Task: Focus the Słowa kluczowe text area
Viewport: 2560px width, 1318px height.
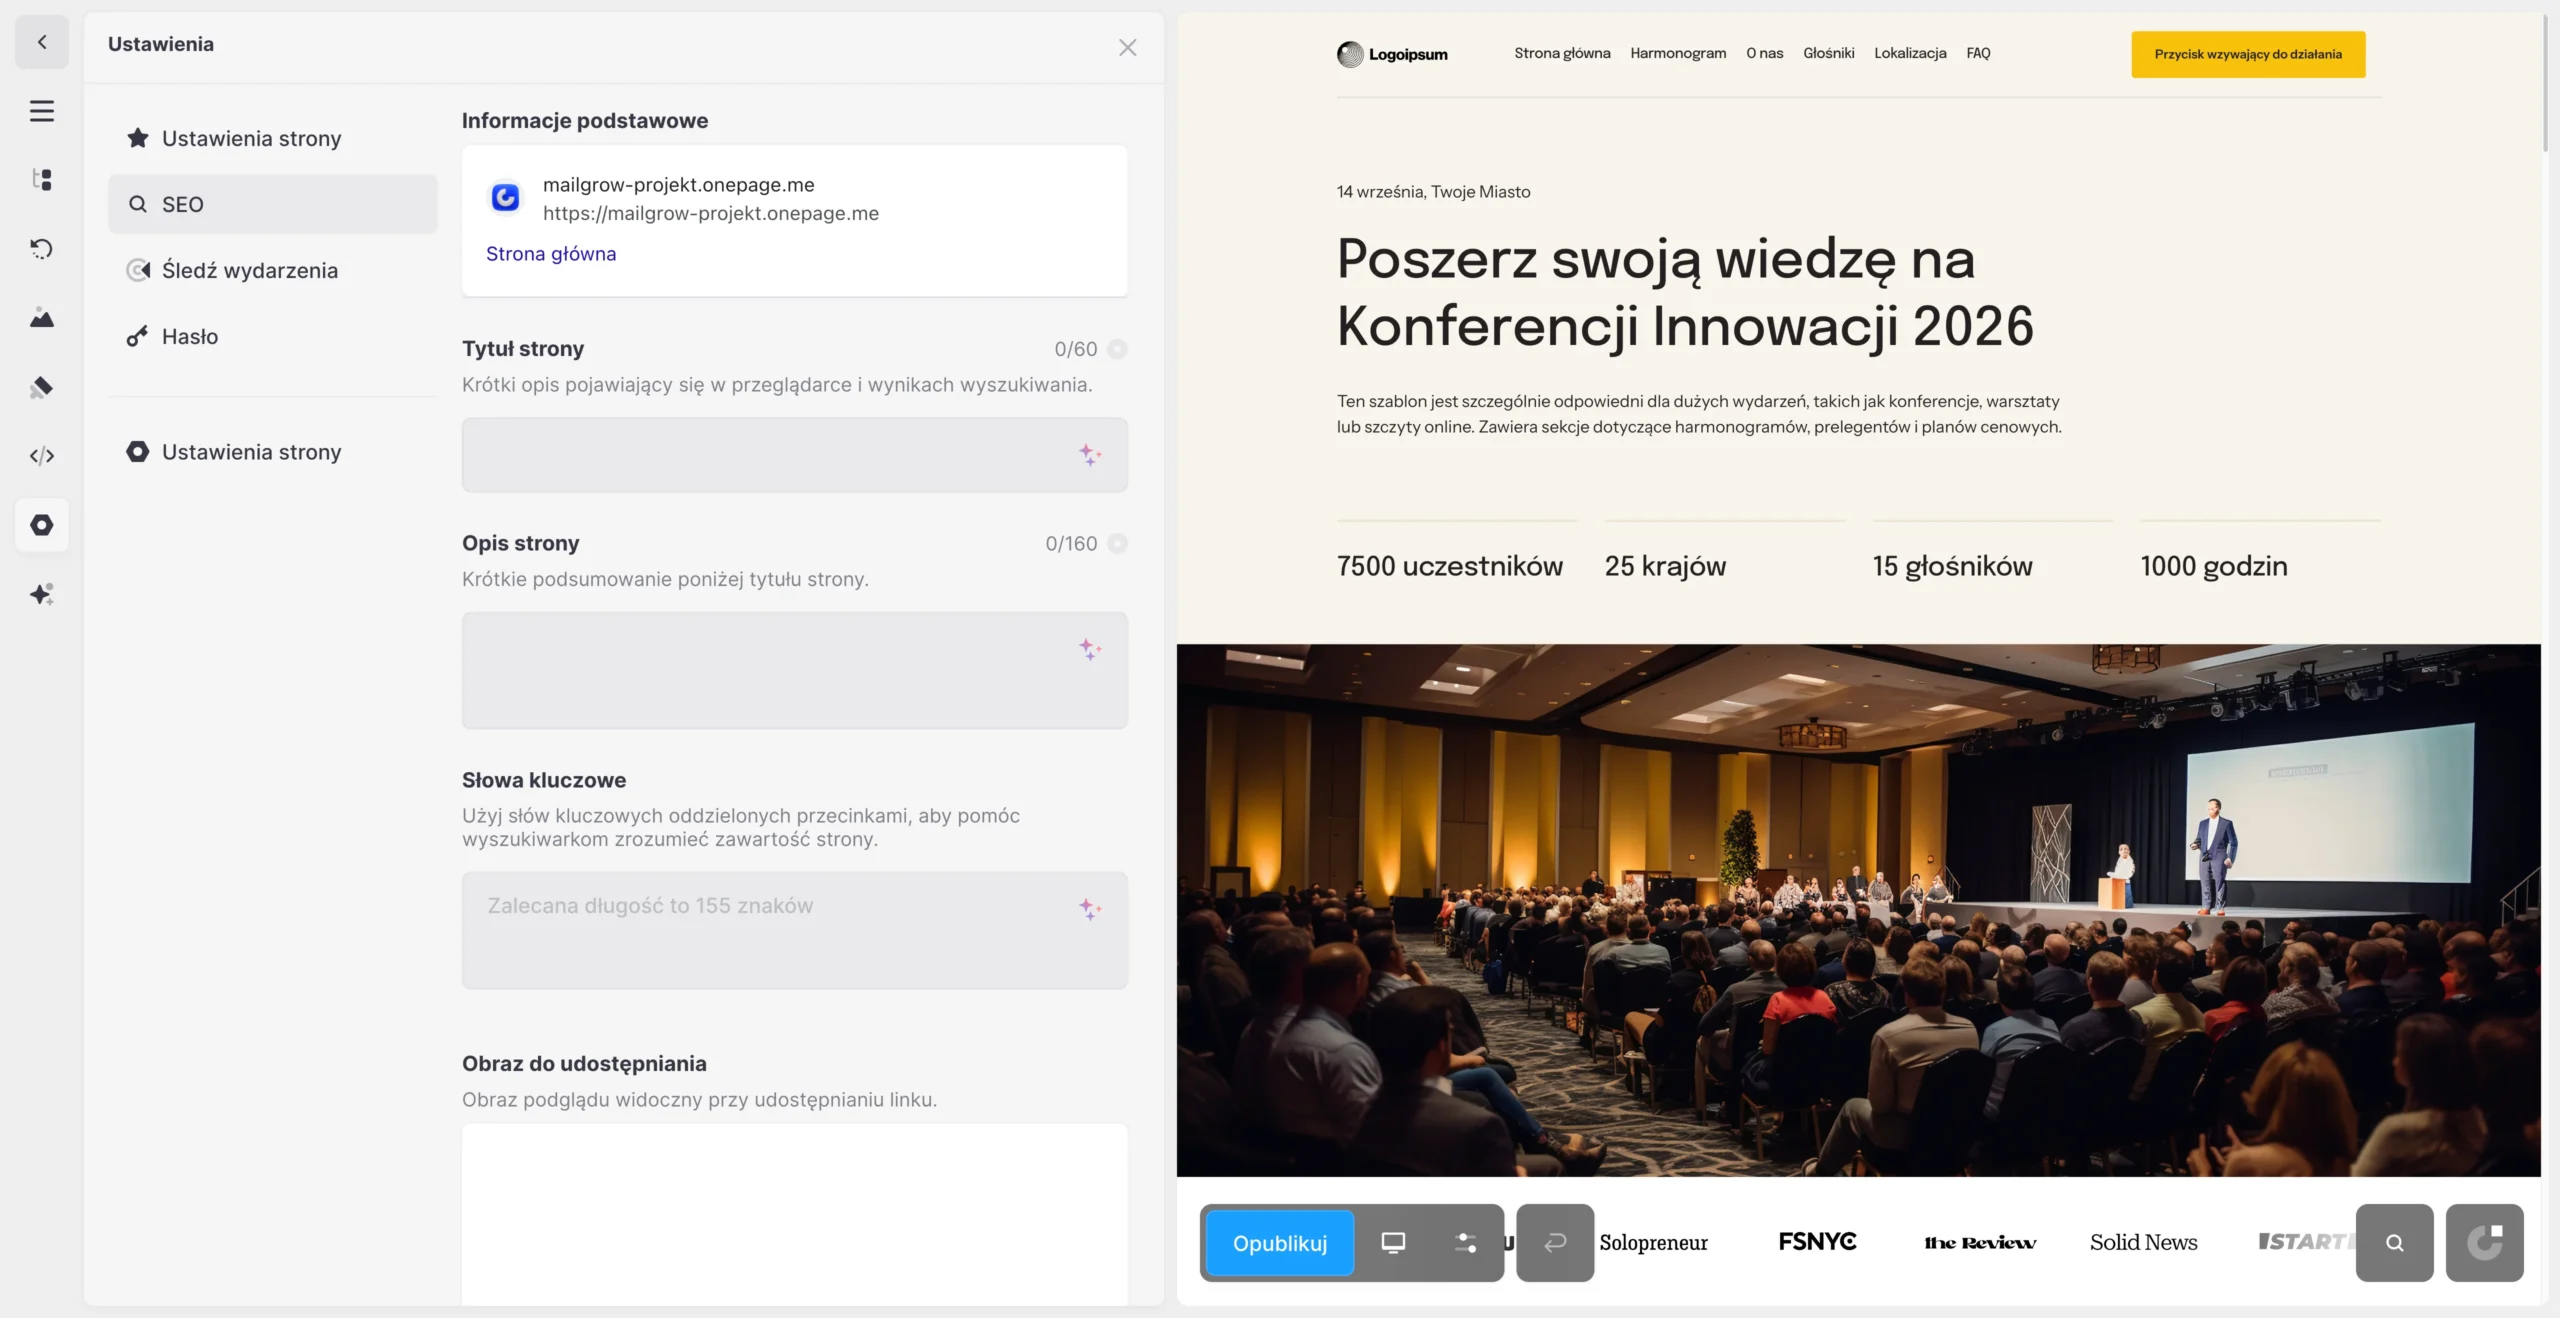Action: click(795, 930)
